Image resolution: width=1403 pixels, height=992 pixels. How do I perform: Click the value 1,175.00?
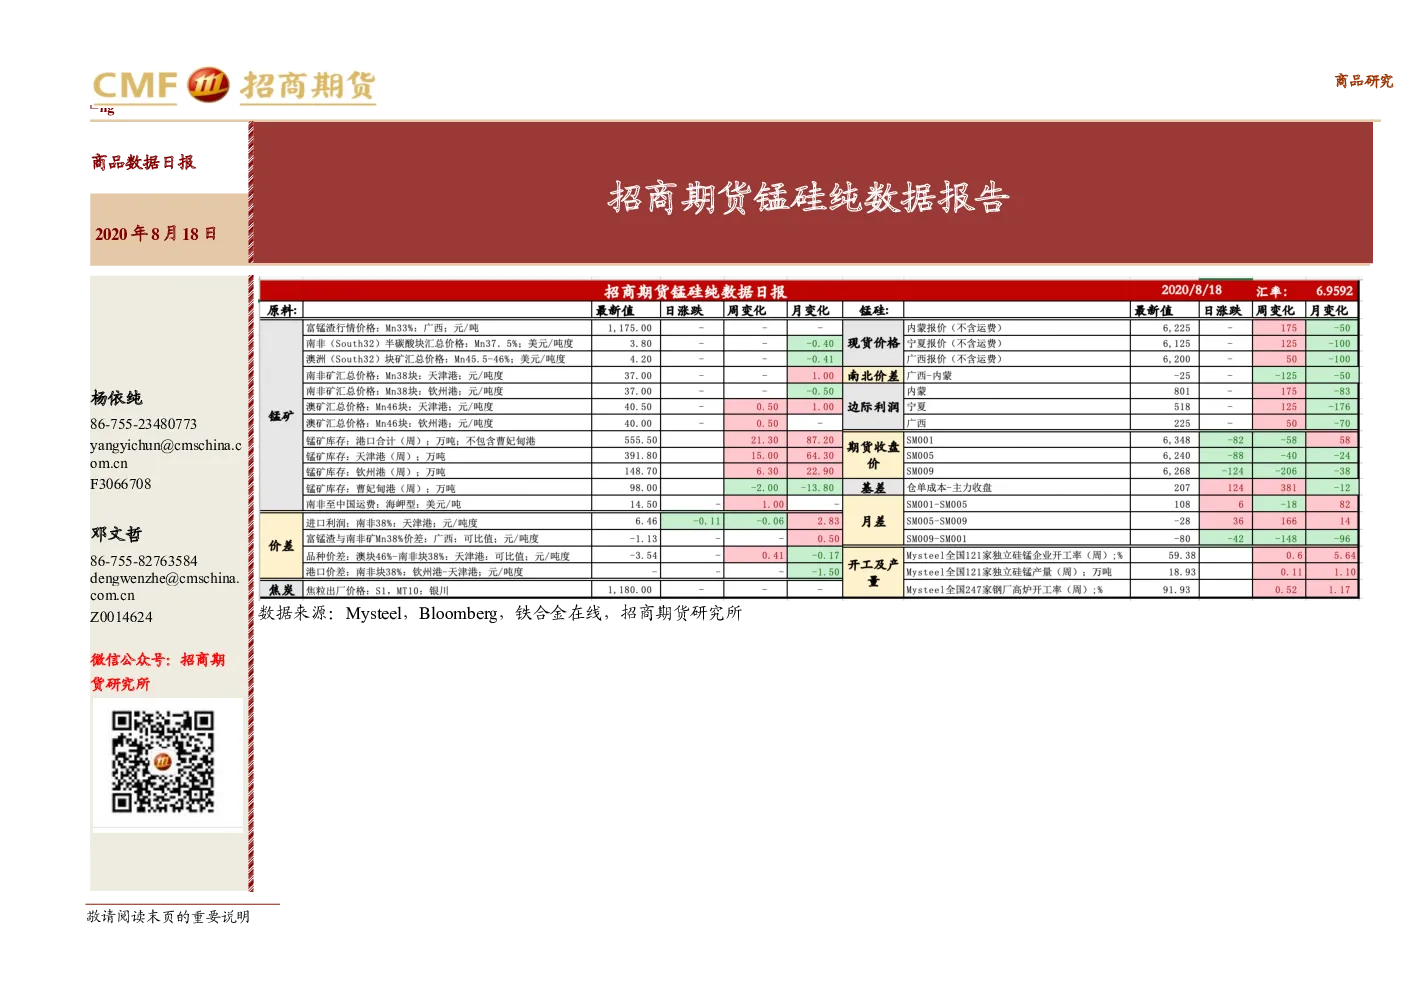(629, 328)
